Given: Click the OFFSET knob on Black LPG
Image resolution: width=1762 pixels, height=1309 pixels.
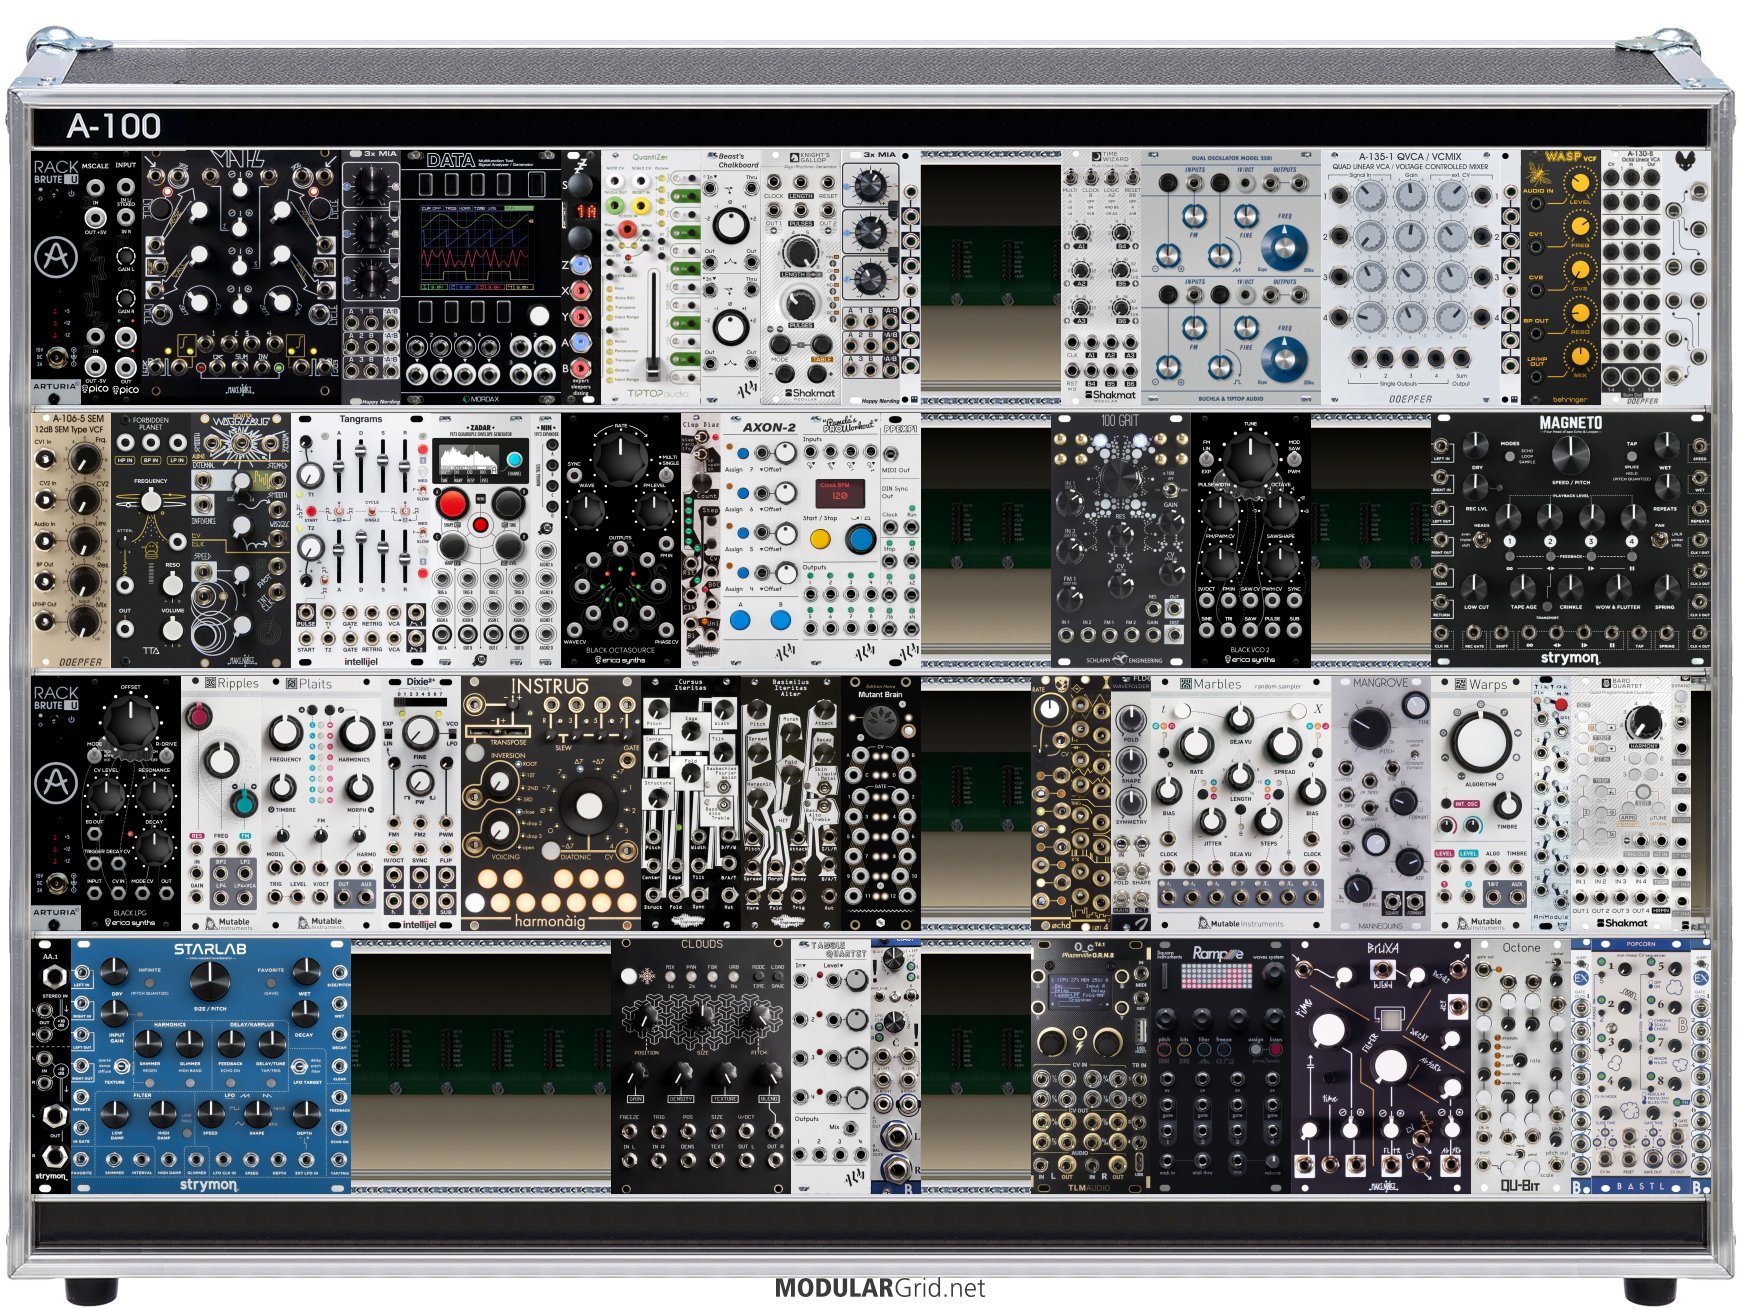Looking at the screenshot, I should click(130, 722).
